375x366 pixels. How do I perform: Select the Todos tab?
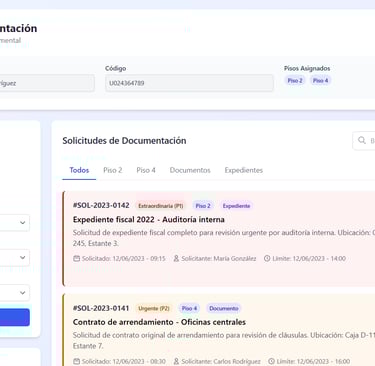(x=79, y=170)
